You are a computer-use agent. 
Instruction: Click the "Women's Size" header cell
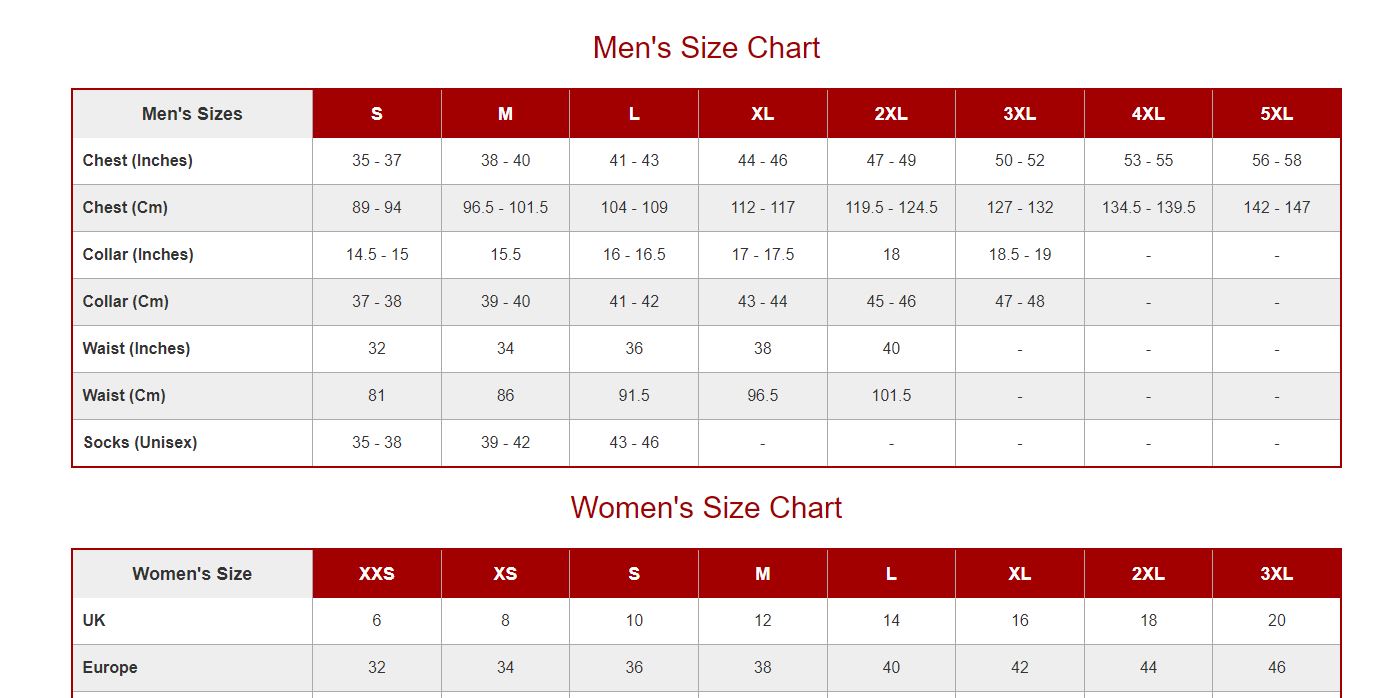(x=192, y=574)
